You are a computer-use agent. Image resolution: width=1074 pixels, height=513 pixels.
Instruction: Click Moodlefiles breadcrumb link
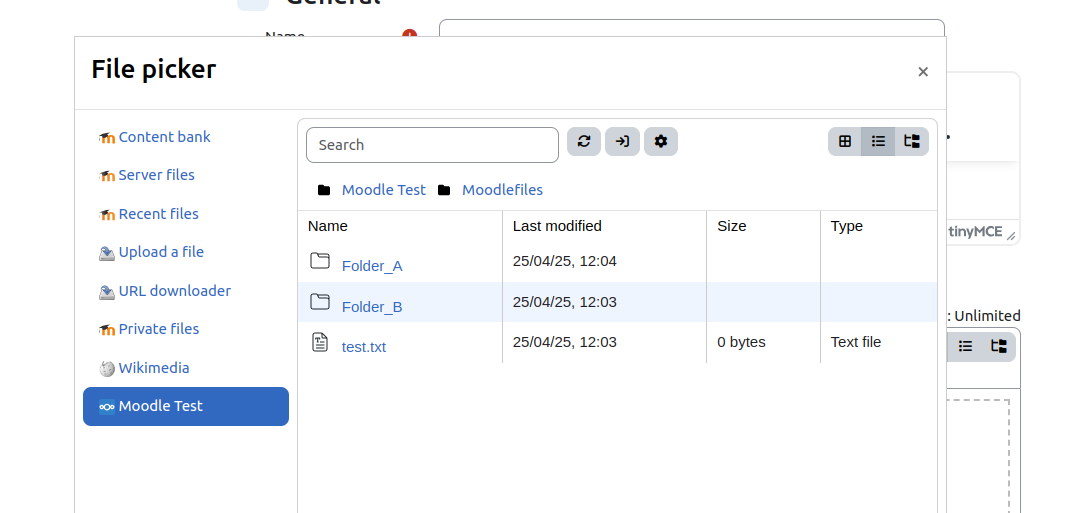502,190
